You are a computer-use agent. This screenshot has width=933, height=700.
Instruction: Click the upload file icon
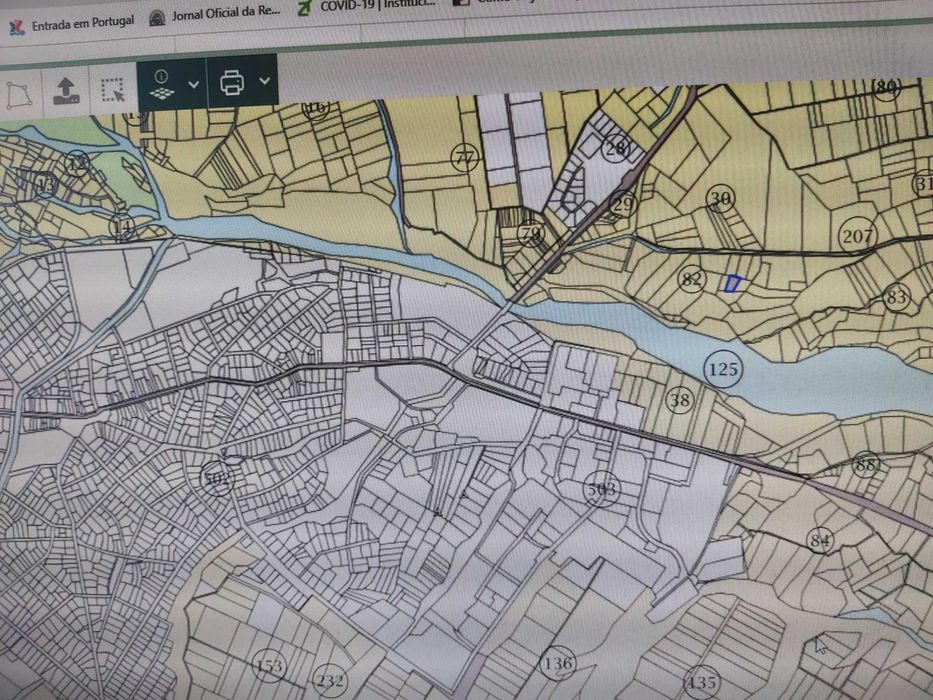pyautogui.click(x=65, y=92)
